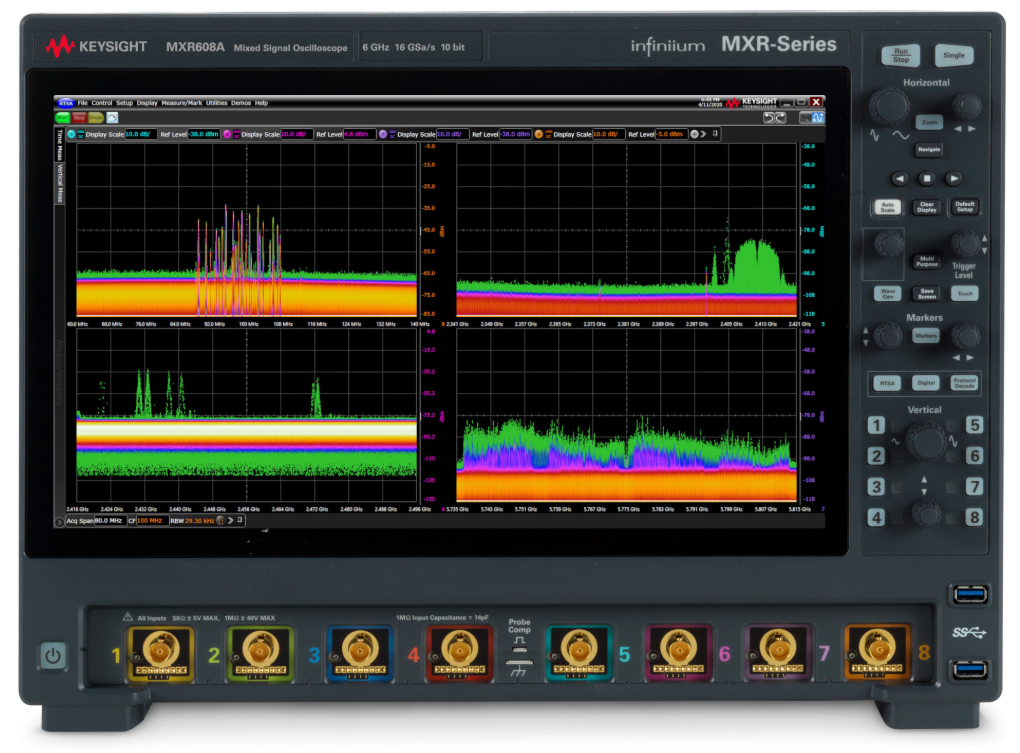Tap the front-panel Run/Stop key
The image size is (1020, 753).
(x=901, y=55)
